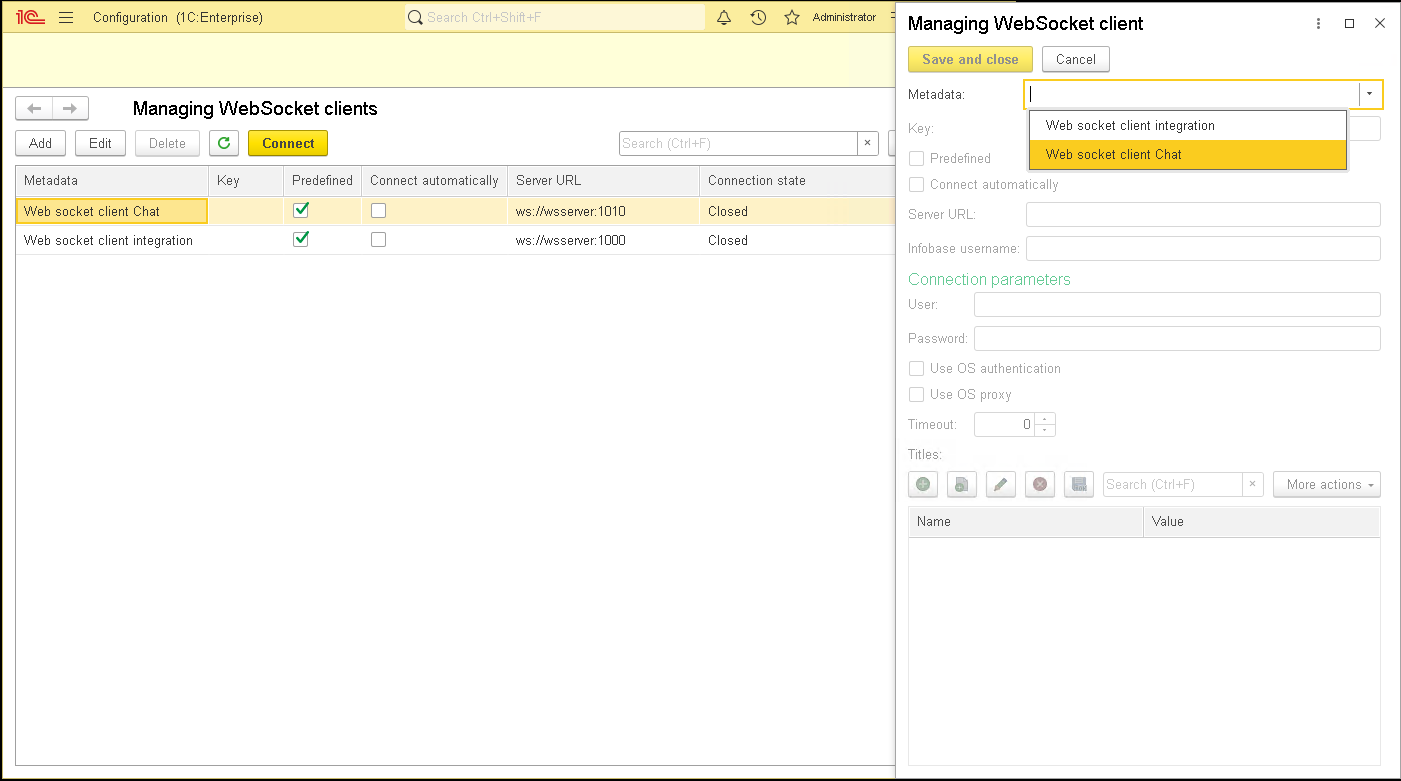Click Add button in clients list
1401x781 pixels.
(x=41, y=143)
